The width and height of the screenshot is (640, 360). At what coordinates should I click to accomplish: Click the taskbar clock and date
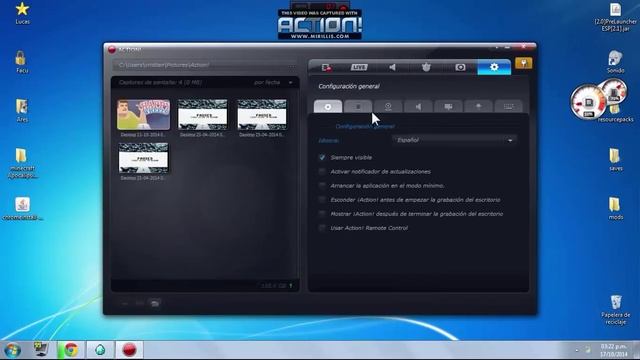614,350
